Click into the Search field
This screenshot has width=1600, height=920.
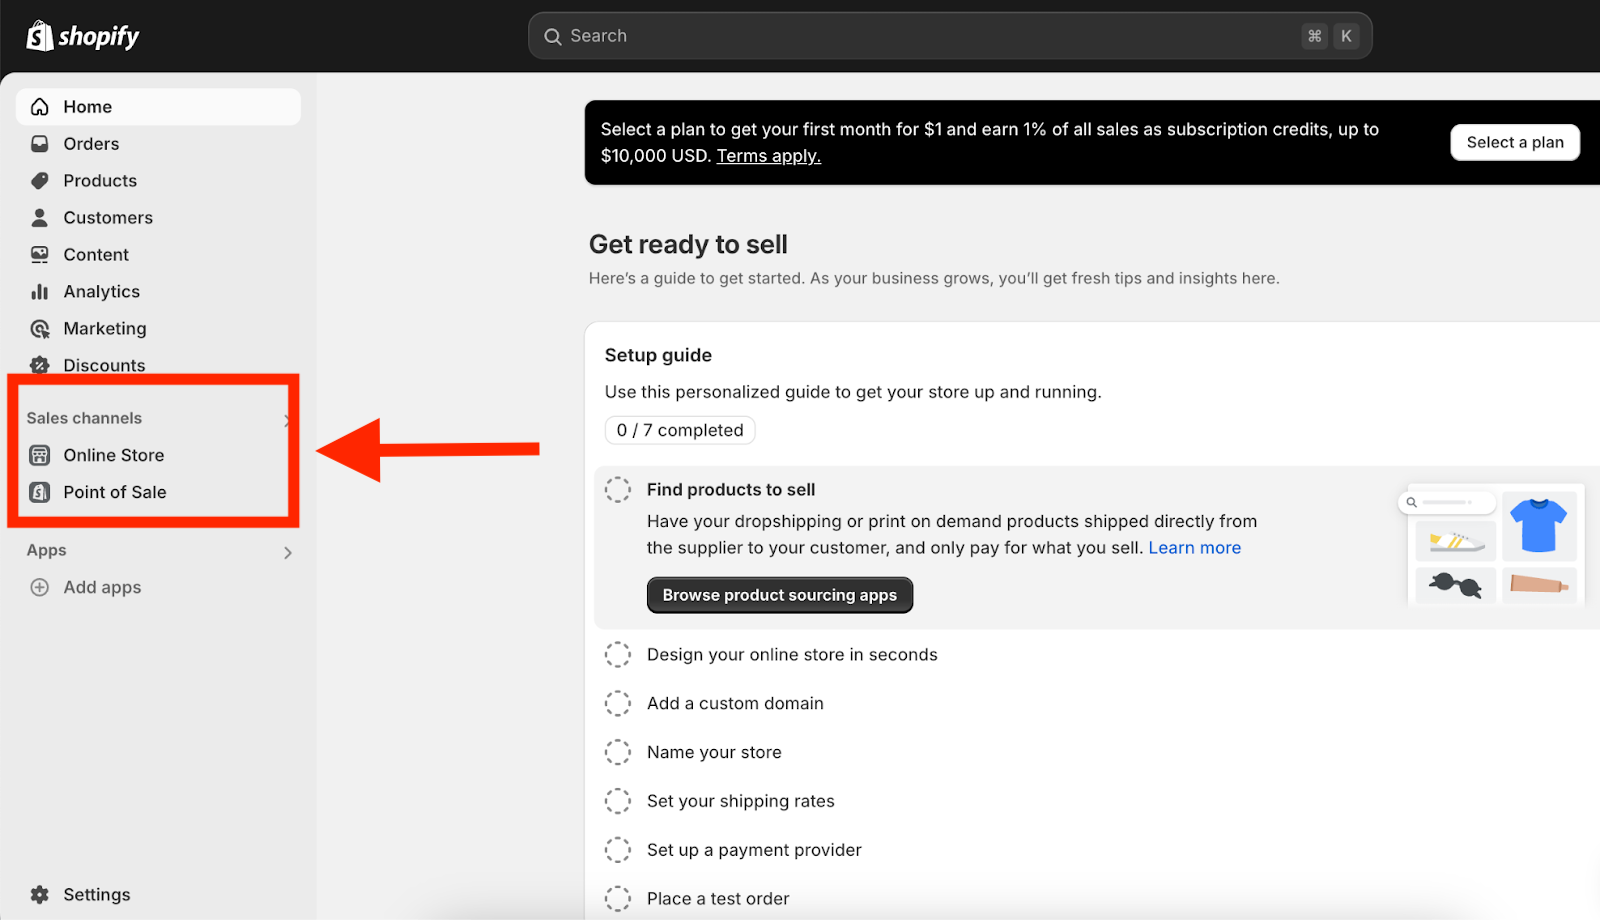click(x=950, y=36)
